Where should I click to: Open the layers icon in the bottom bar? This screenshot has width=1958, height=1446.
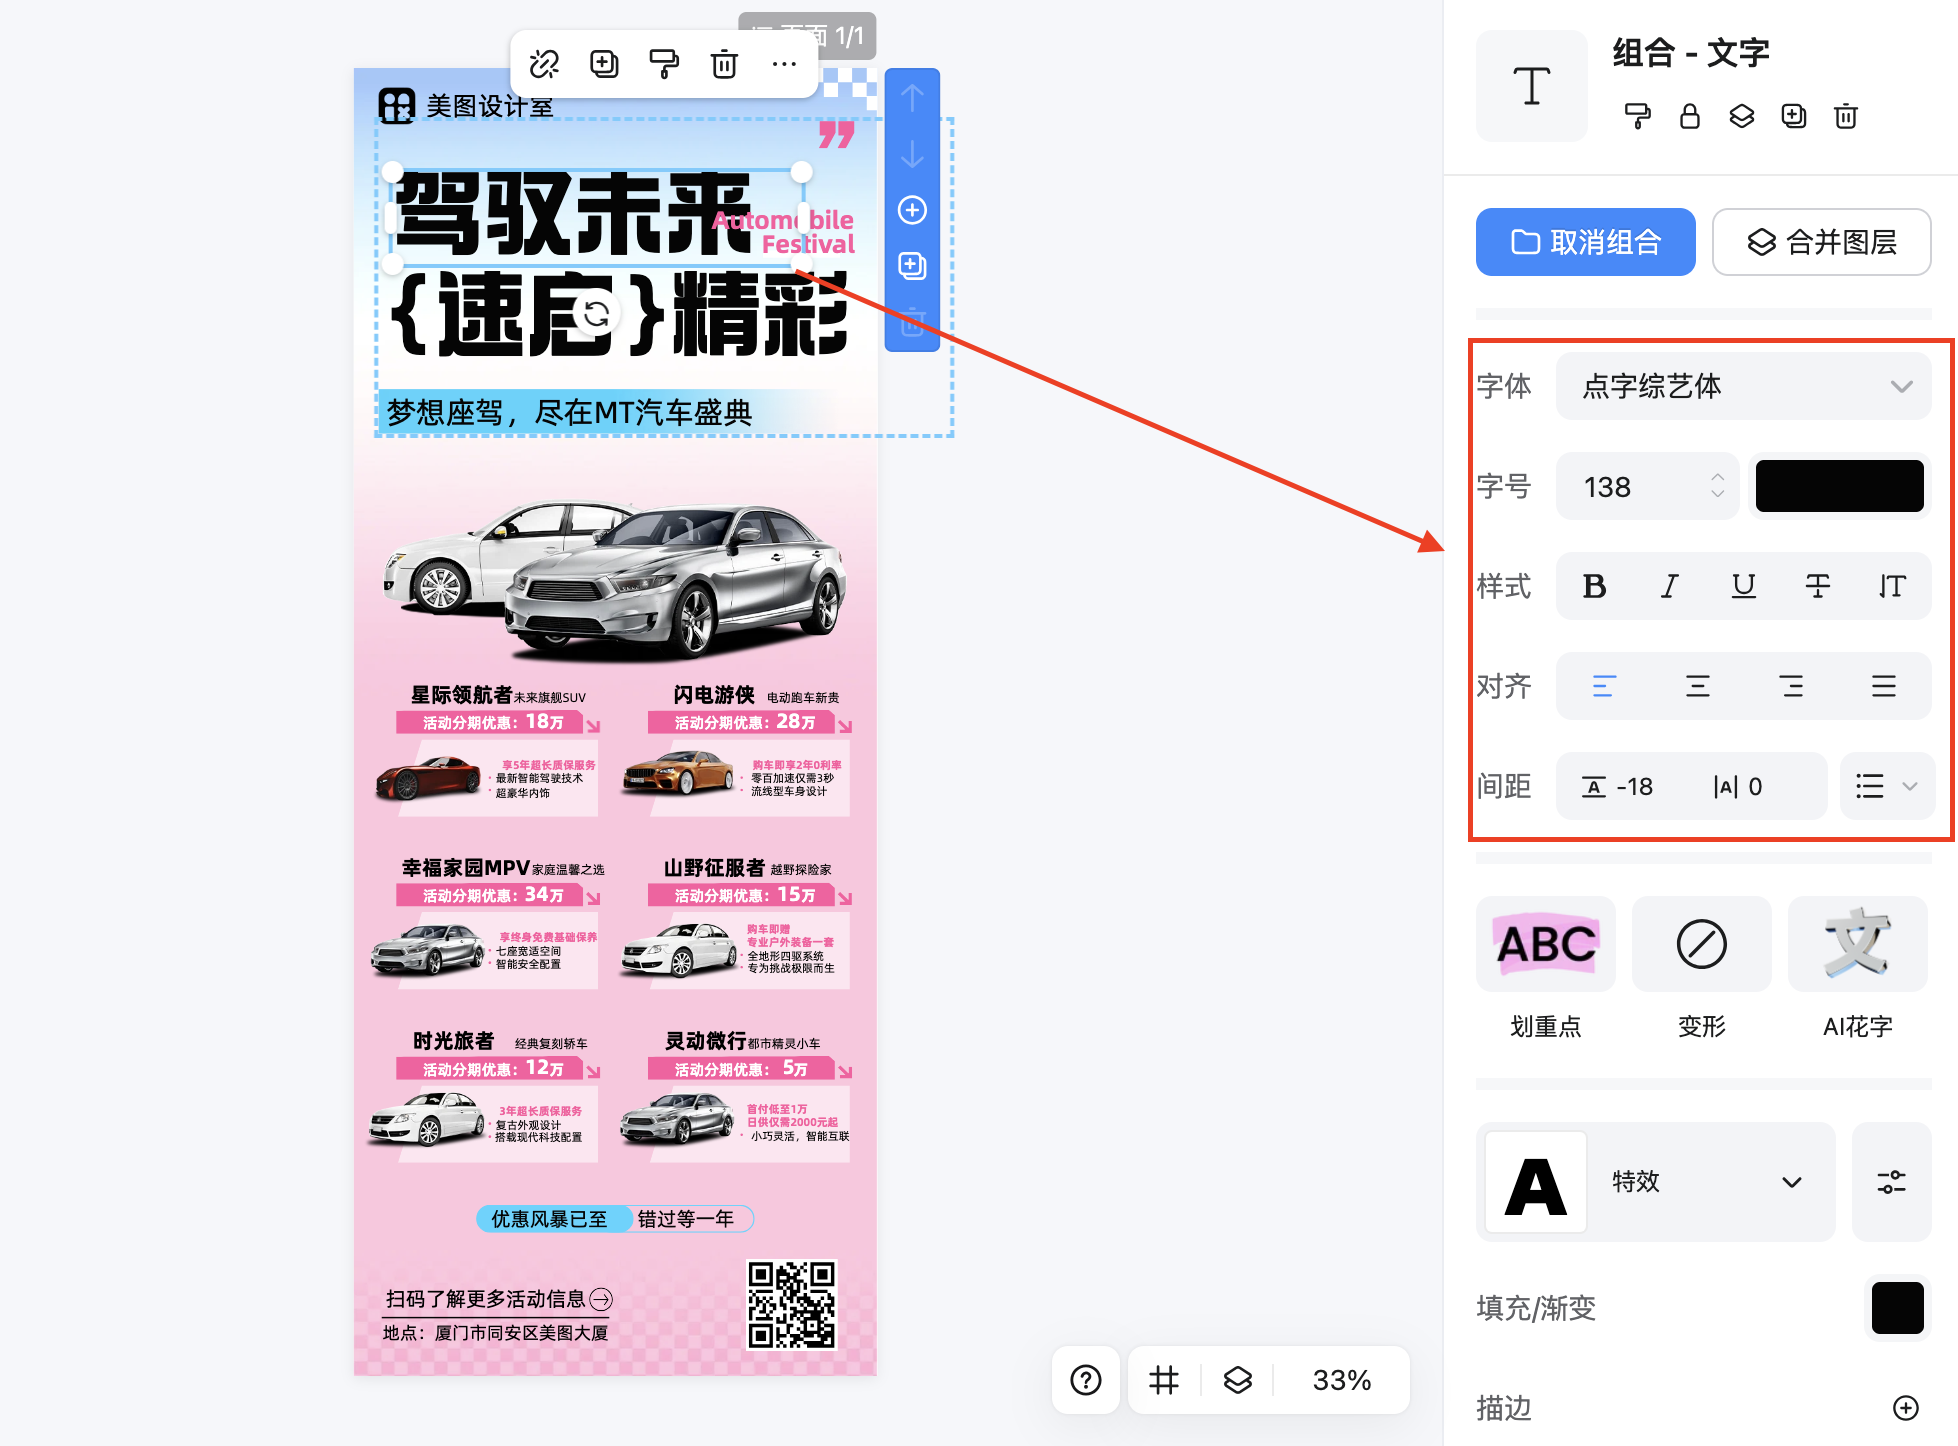tap(1237, 1380)
